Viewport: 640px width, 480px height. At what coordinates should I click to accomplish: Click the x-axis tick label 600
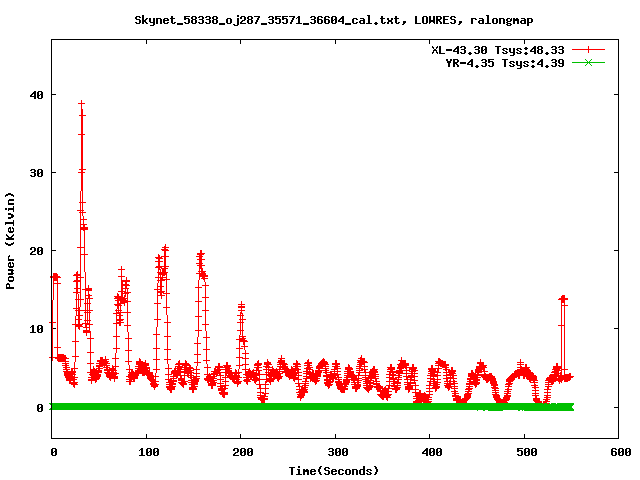(621, 452)
